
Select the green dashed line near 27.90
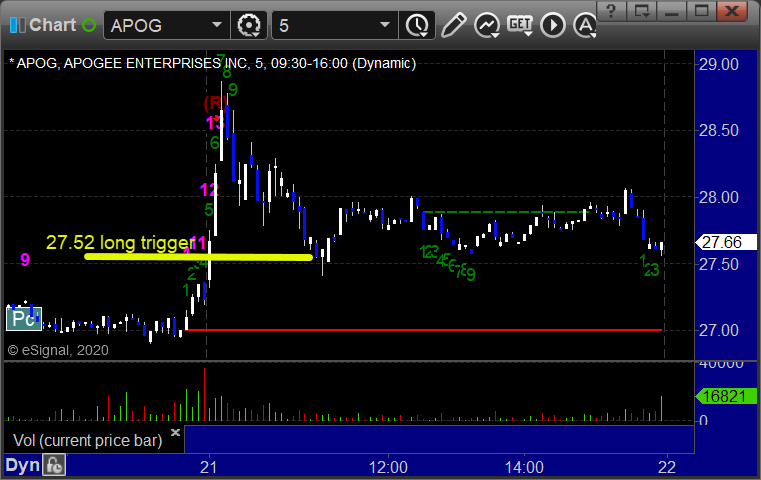tap(504, 212)
